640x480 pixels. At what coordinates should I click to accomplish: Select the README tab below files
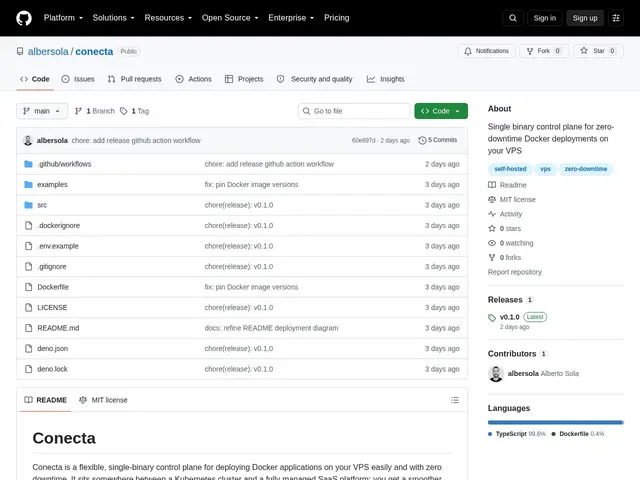45,400
